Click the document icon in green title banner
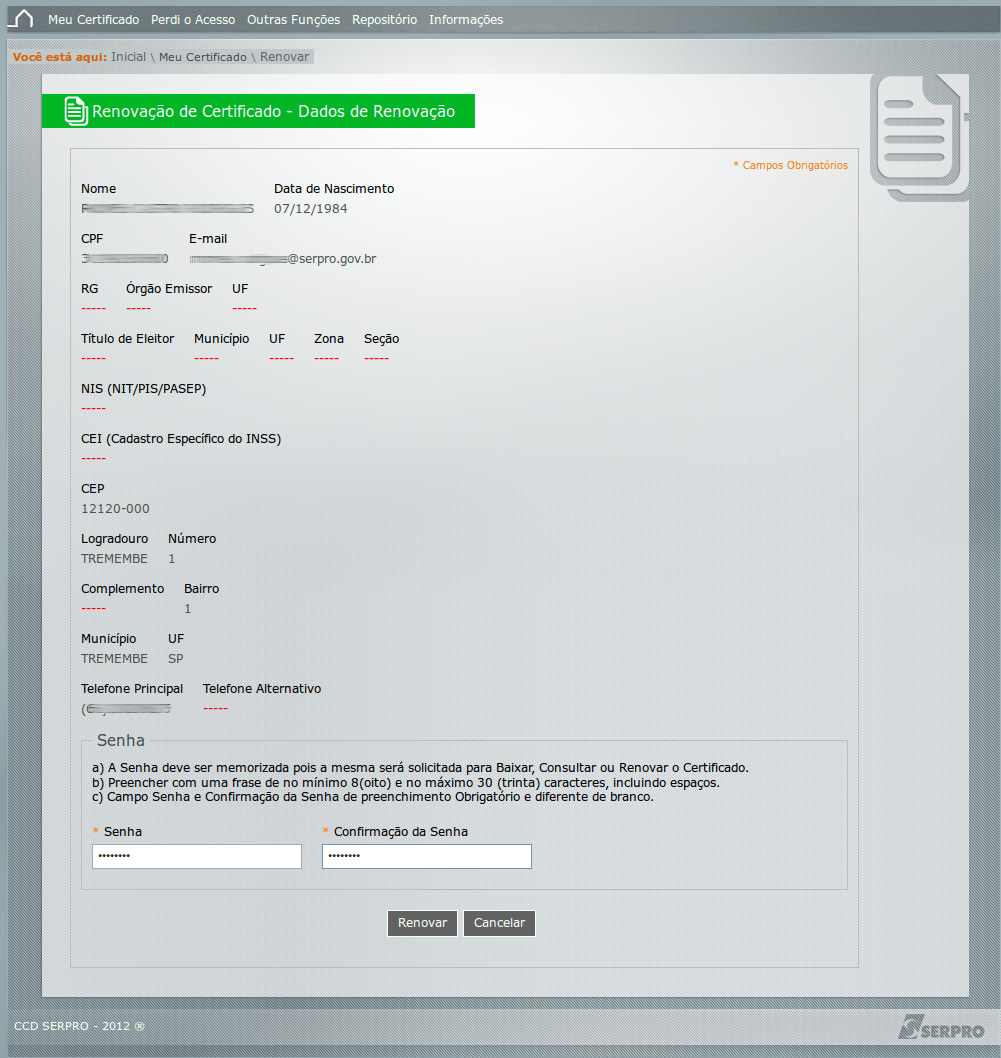The height and width of the screenshot is (1058, 1001). coord(75,111)
